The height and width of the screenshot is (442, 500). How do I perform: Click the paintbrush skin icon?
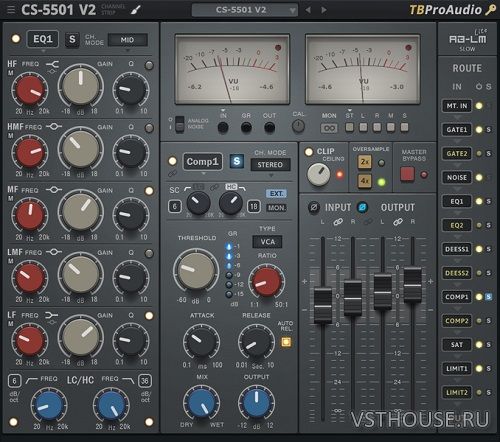(135, 10)
